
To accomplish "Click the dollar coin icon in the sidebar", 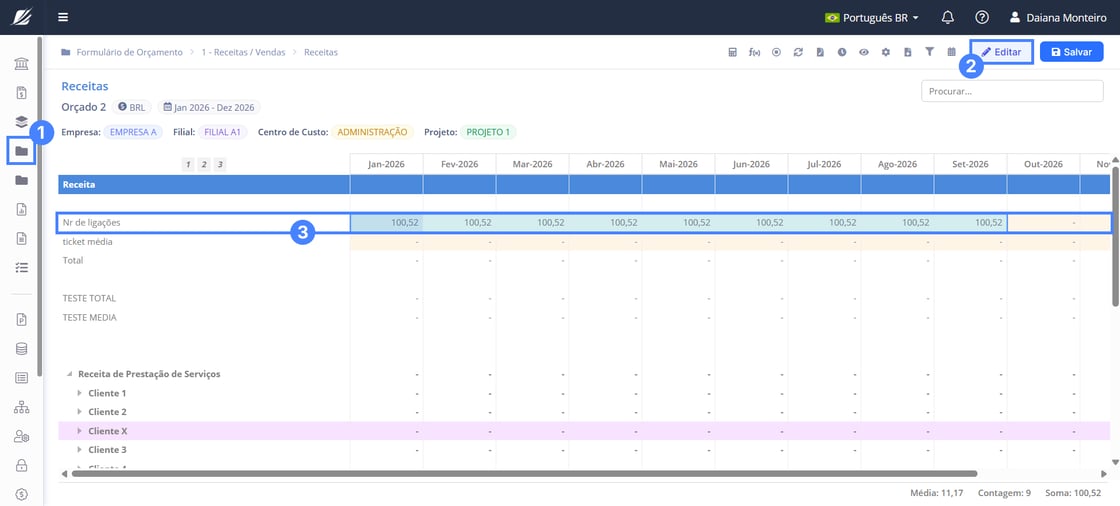I will pyautogui.click(x=21, y=494).
